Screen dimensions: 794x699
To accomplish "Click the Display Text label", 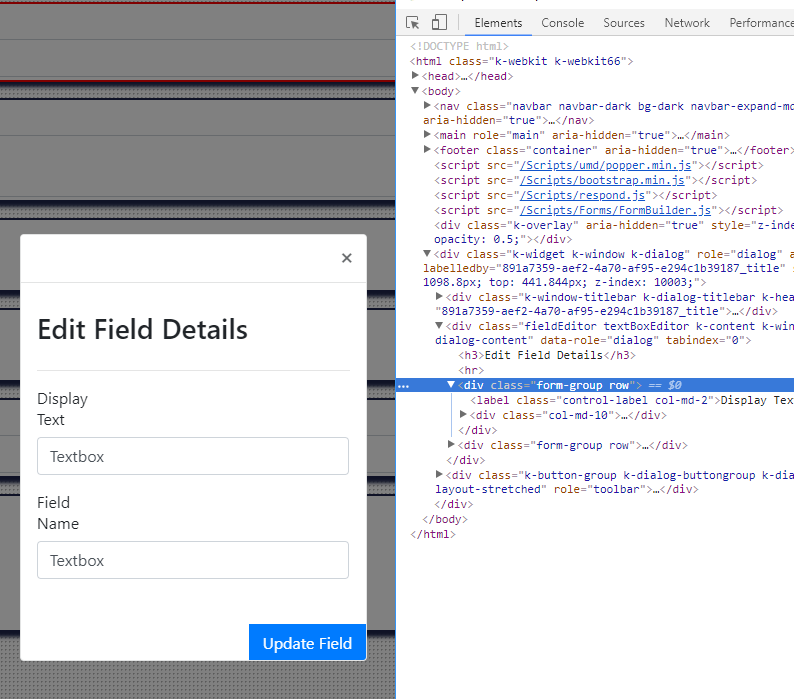I will point(62,409).
